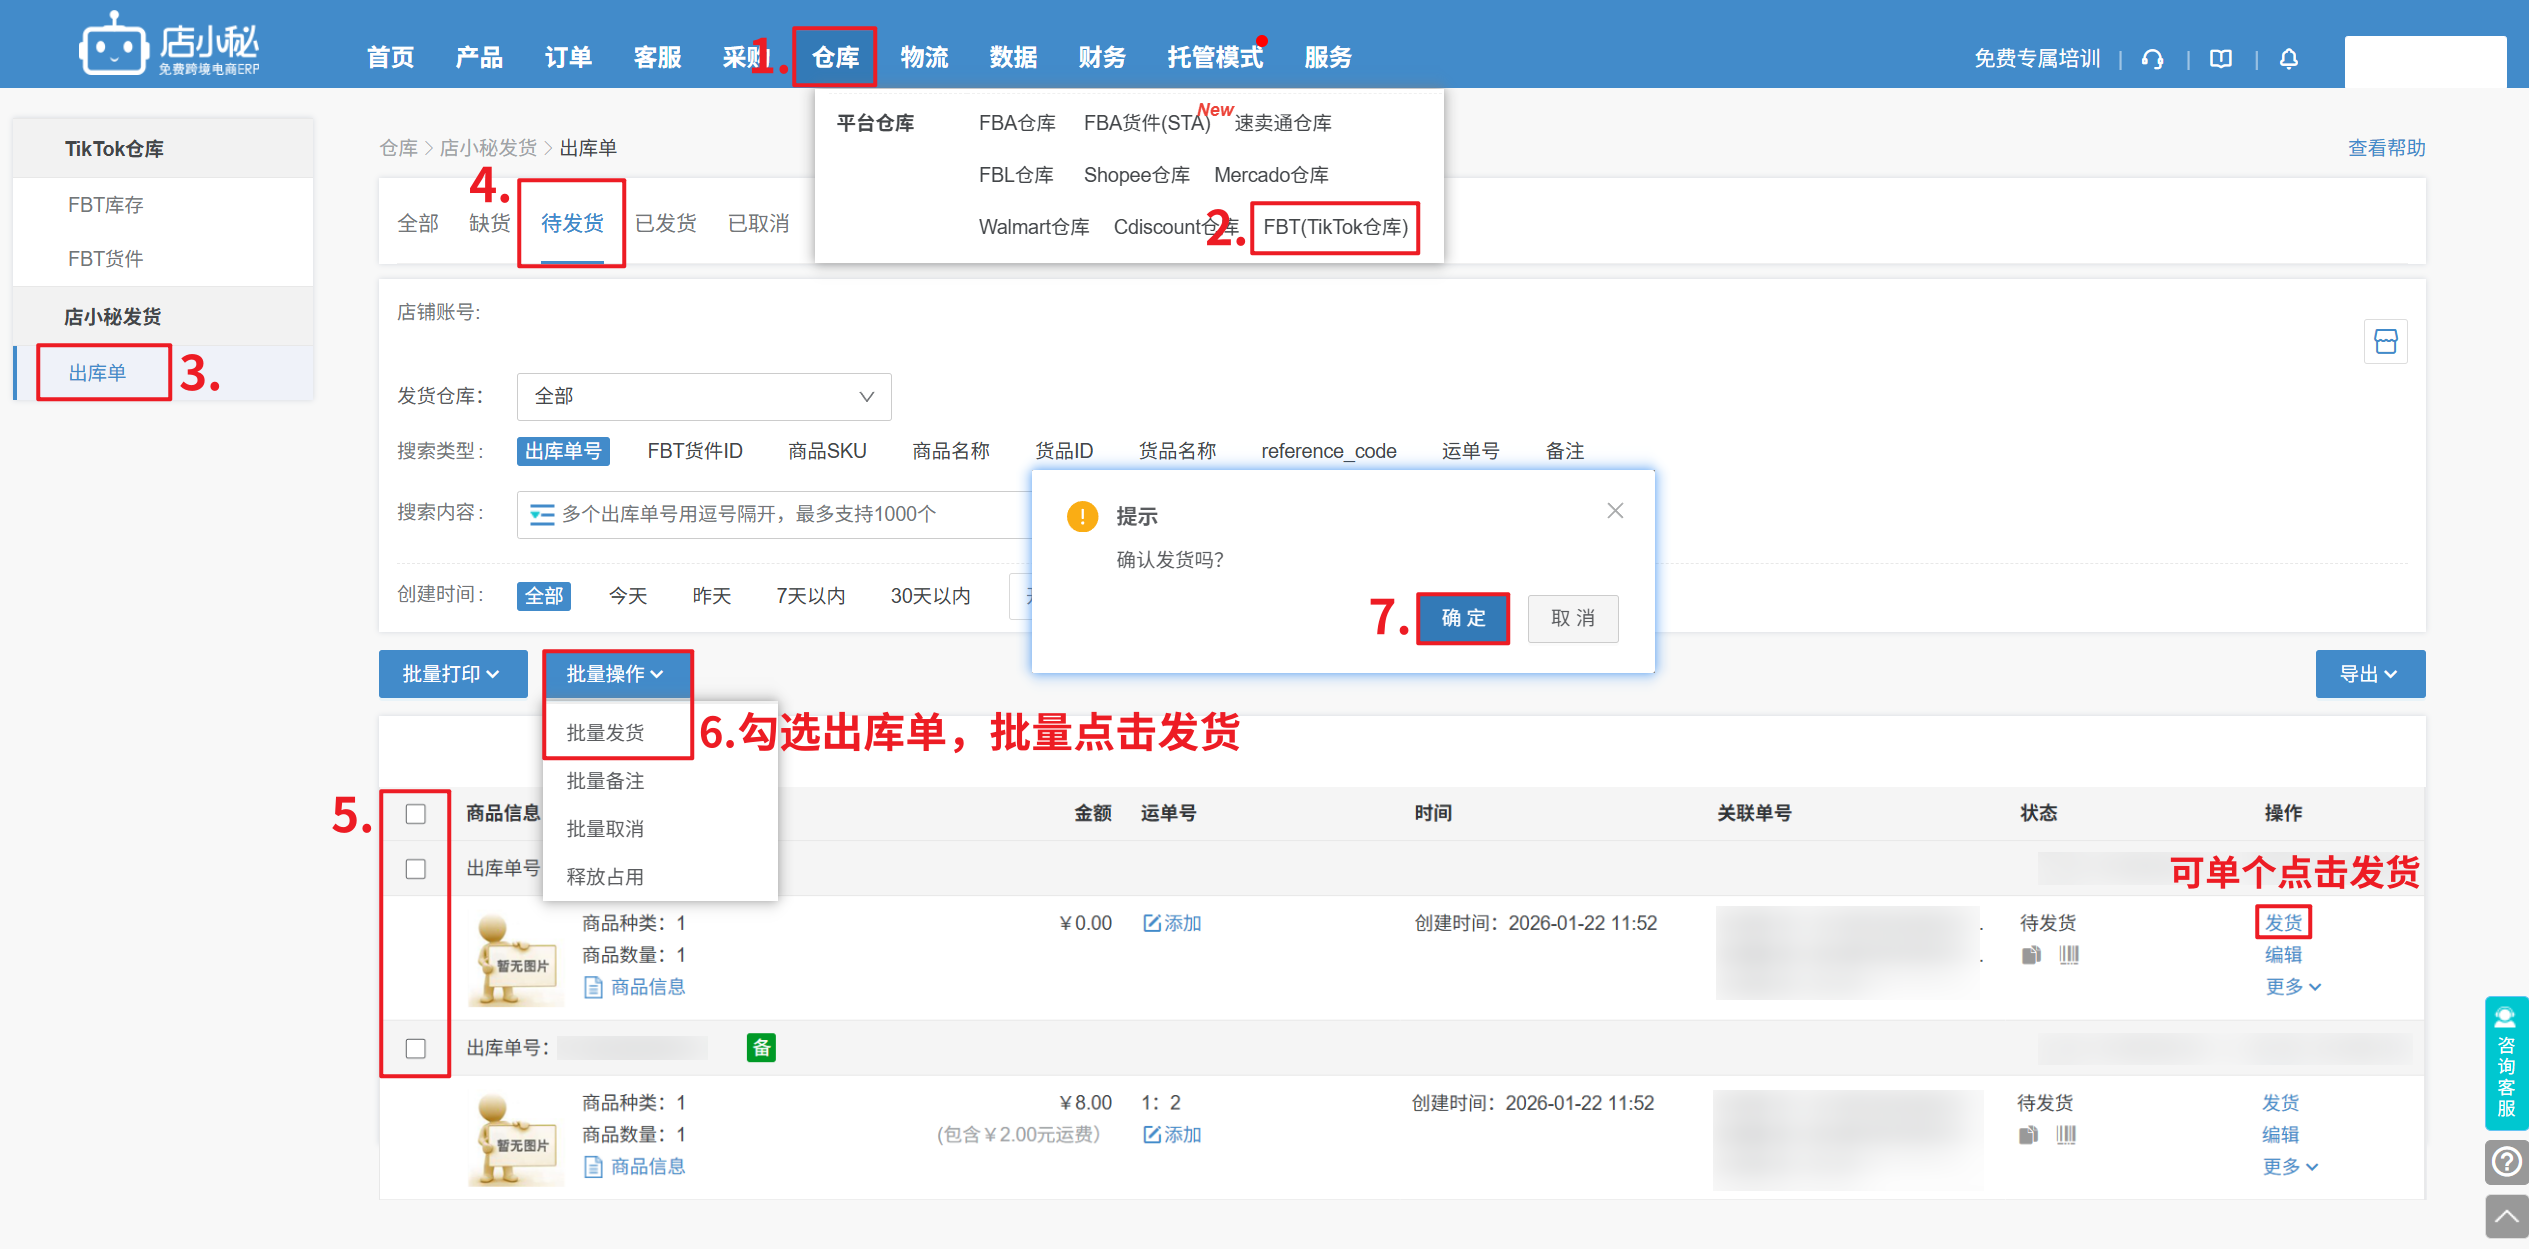Expand the 批量打印 dropdown button
Viewport: 2529px width, 1249px height.
452,674
